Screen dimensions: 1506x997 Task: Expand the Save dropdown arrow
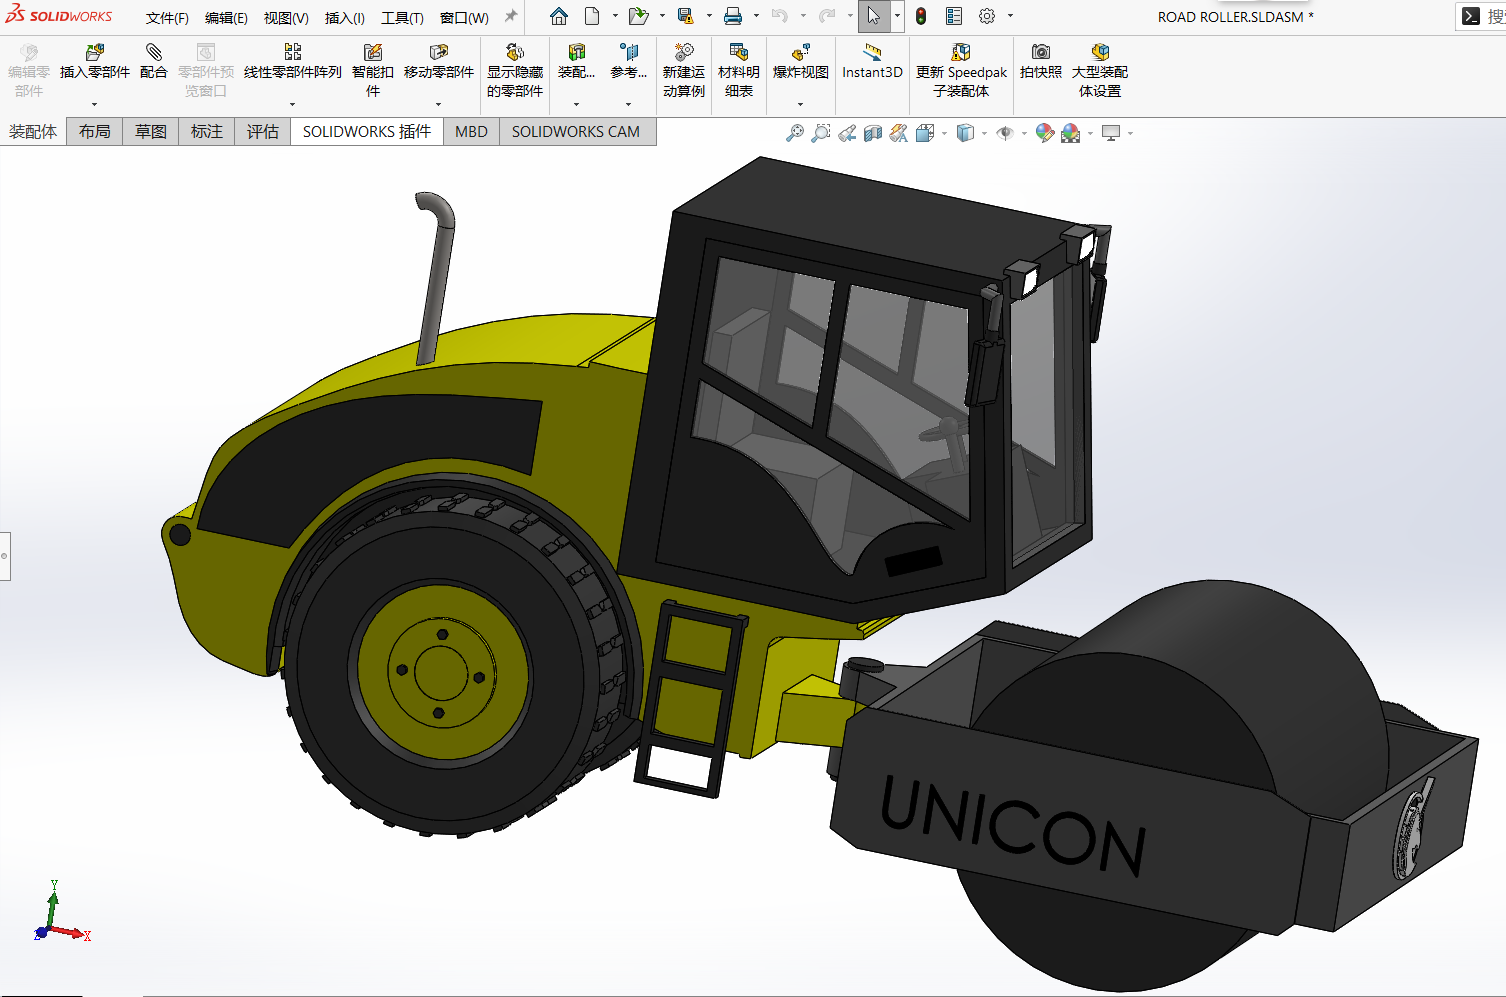pos(709,16)
